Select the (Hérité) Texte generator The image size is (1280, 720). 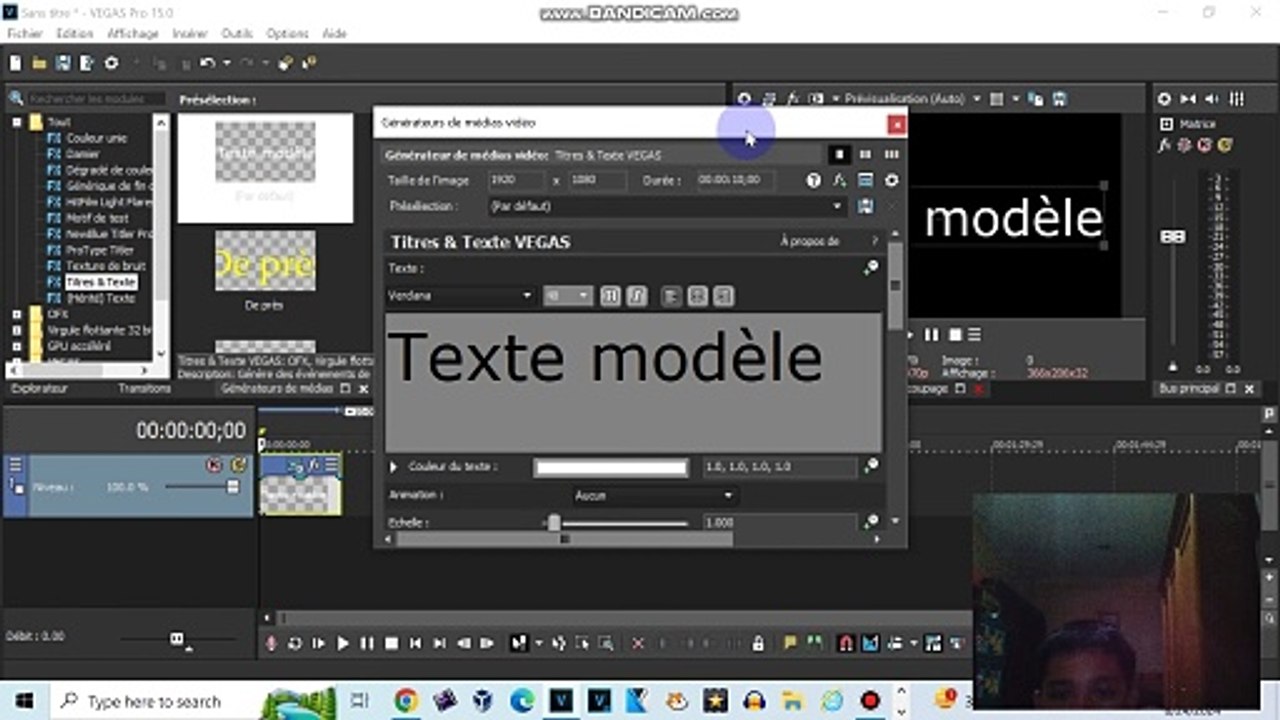coord(100,298)
